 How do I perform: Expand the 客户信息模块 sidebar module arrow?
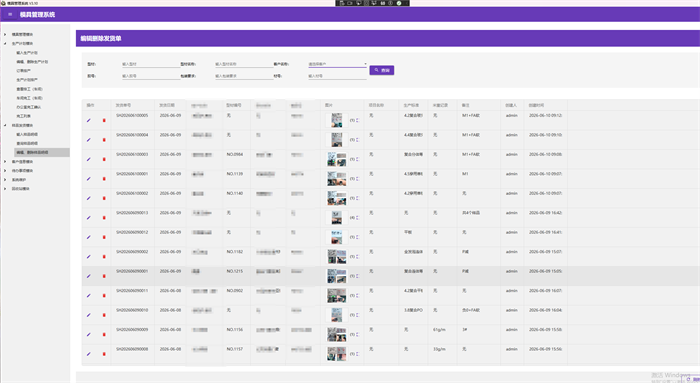point(5,162)
